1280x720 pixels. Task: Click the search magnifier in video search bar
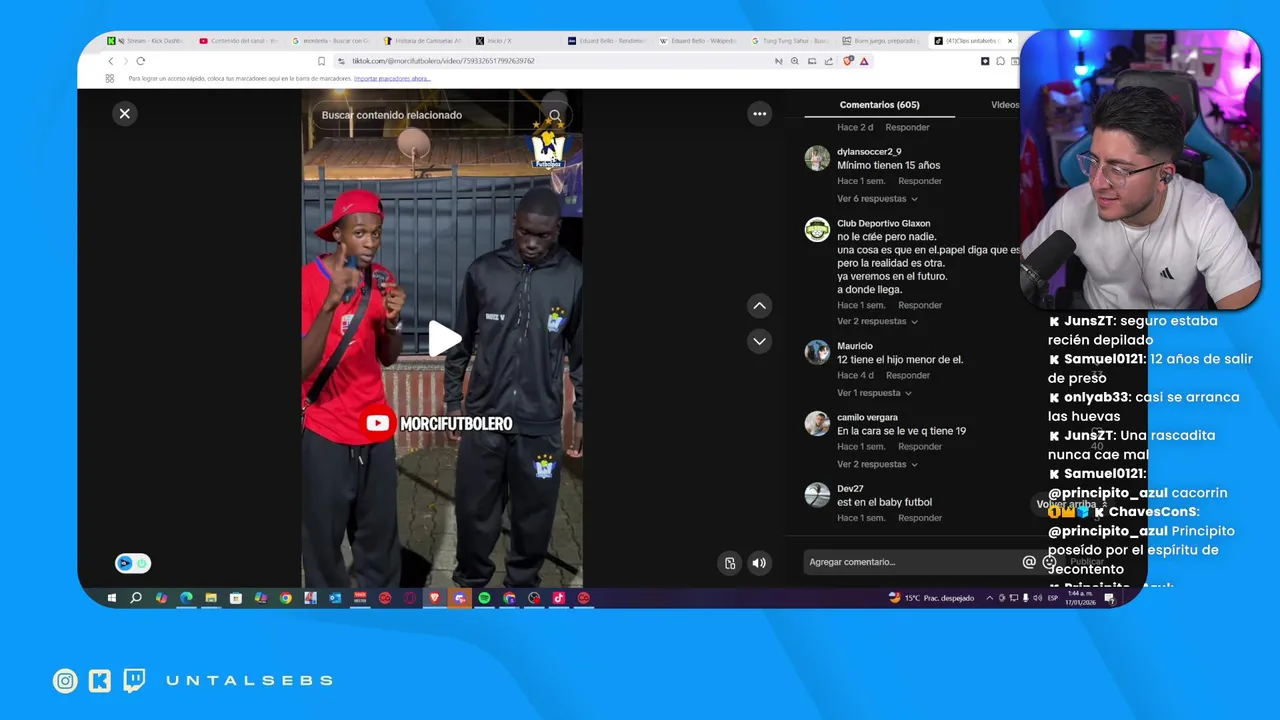tap(555, 116)
